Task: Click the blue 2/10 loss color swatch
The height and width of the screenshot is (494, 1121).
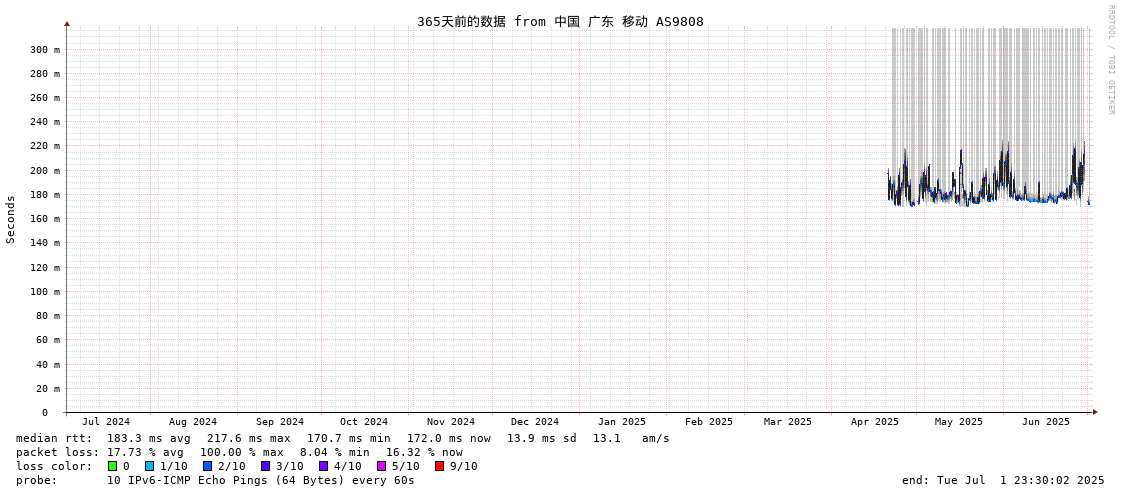Action: pyautogui.click(x=207, y=466)
